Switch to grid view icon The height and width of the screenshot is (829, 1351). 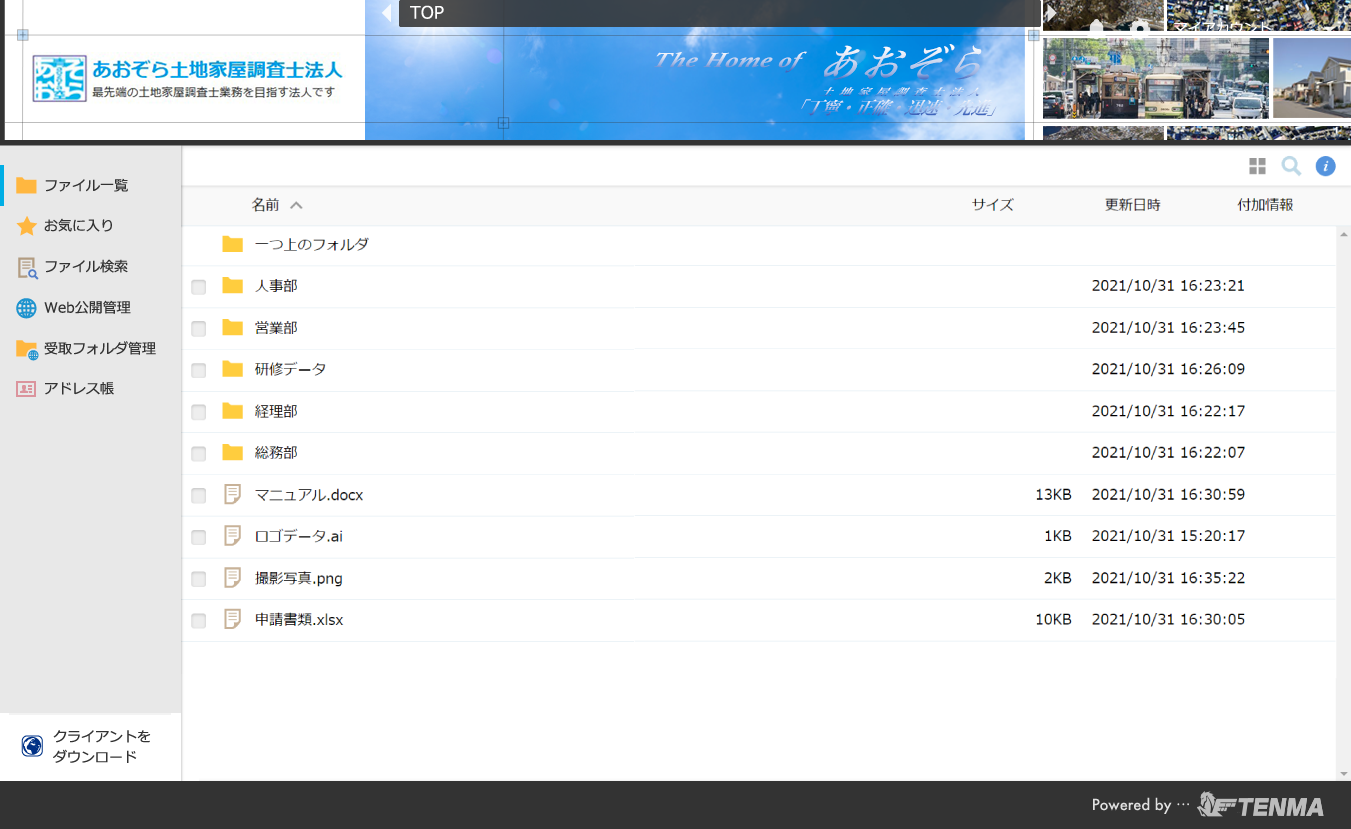pos(1257,166)
